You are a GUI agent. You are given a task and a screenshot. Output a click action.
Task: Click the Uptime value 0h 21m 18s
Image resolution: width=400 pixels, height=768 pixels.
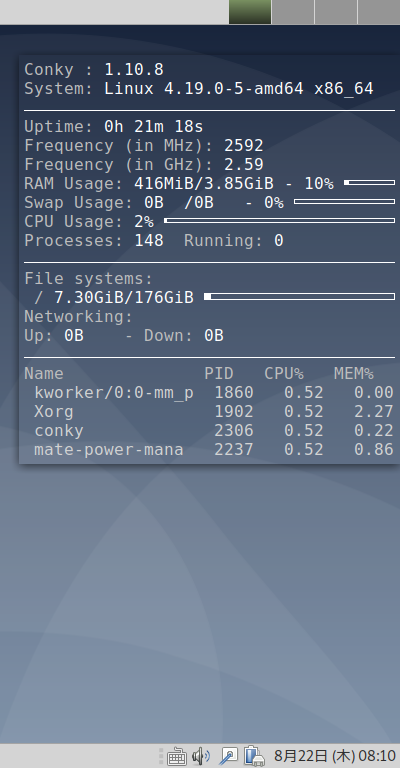[x=153, y=127]
